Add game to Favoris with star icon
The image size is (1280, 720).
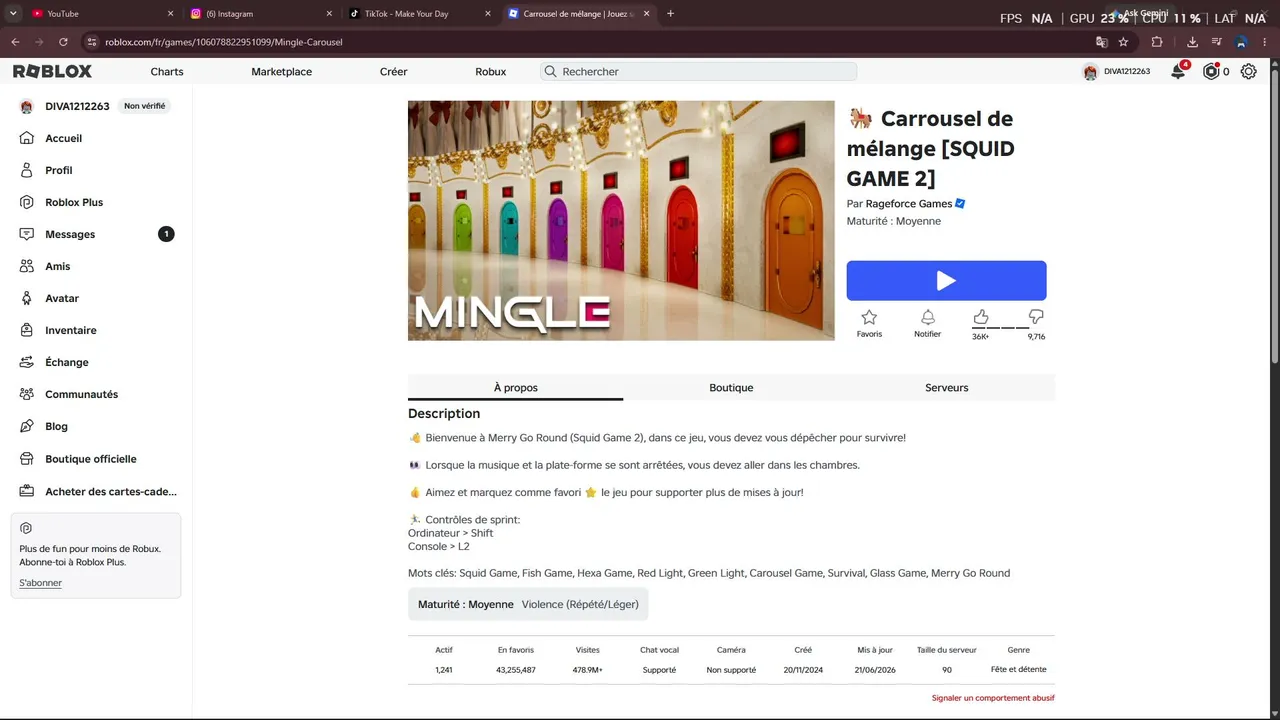[869, 317]
